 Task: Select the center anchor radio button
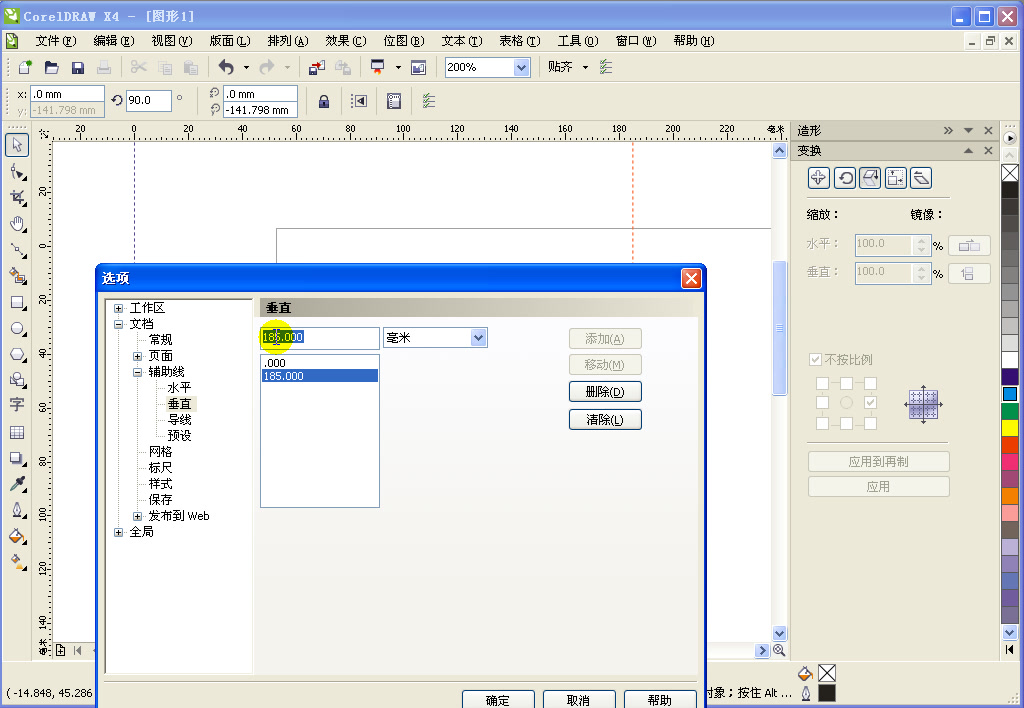click(x=846, y=402)
